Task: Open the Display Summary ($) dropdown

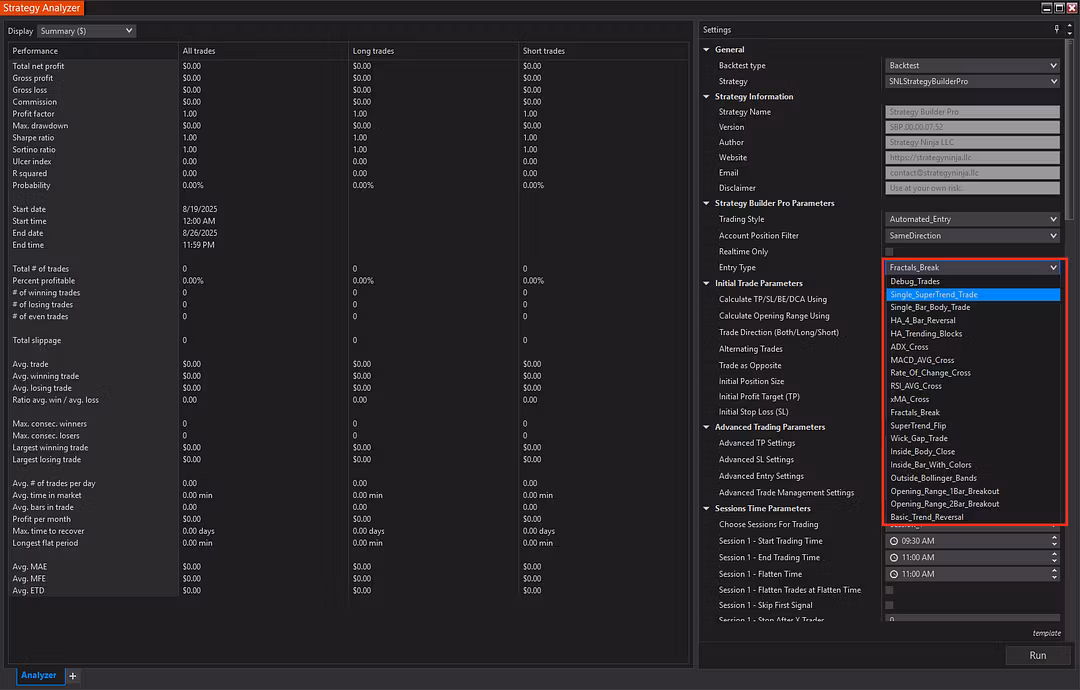Action: [x=86, y=31]
